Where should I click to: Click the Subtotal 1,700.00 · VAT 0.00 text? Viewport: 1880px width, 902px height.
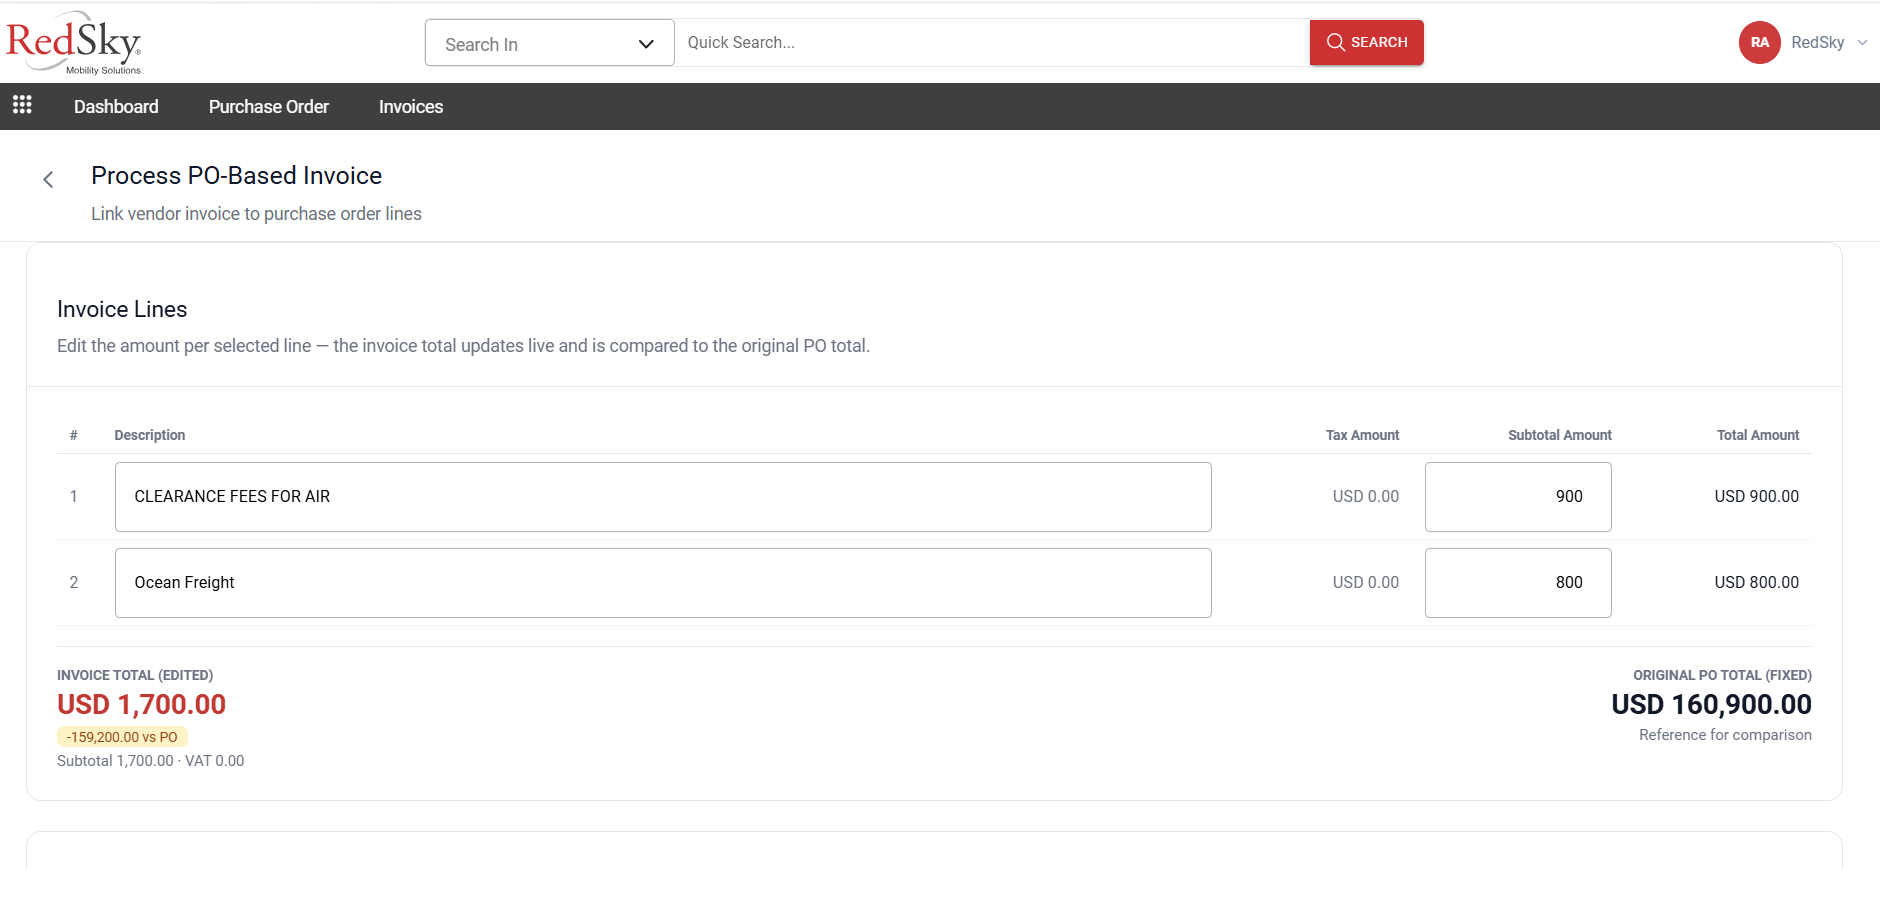click(x=150, y=761)
